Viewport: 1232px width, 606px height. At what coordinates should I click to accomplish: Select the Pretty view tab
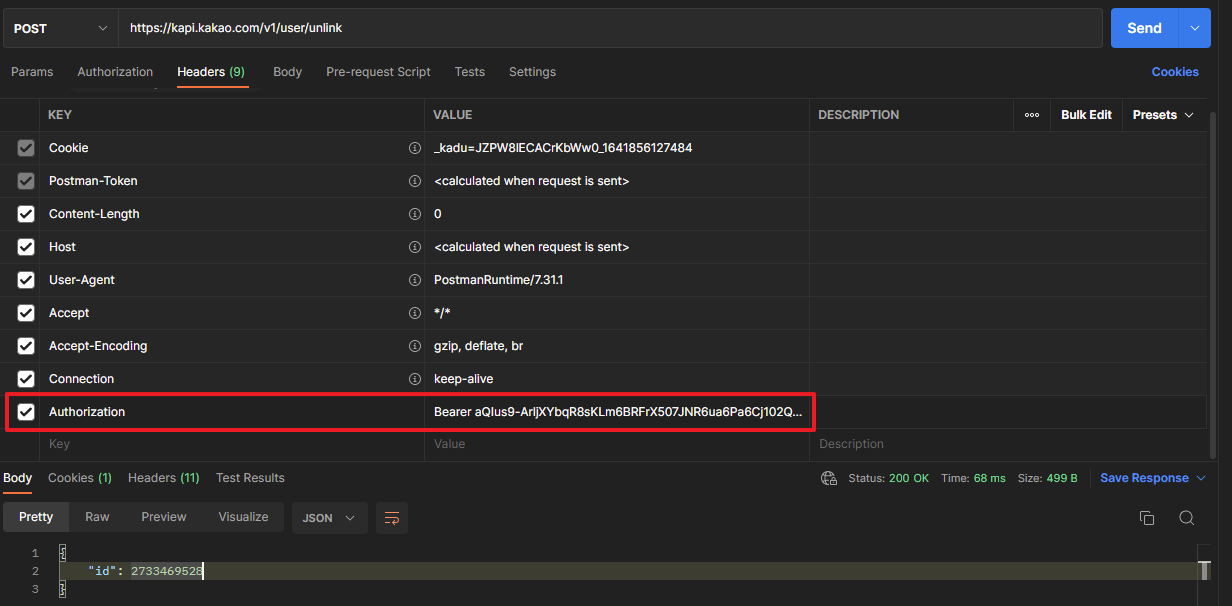(x=36, y=517)
